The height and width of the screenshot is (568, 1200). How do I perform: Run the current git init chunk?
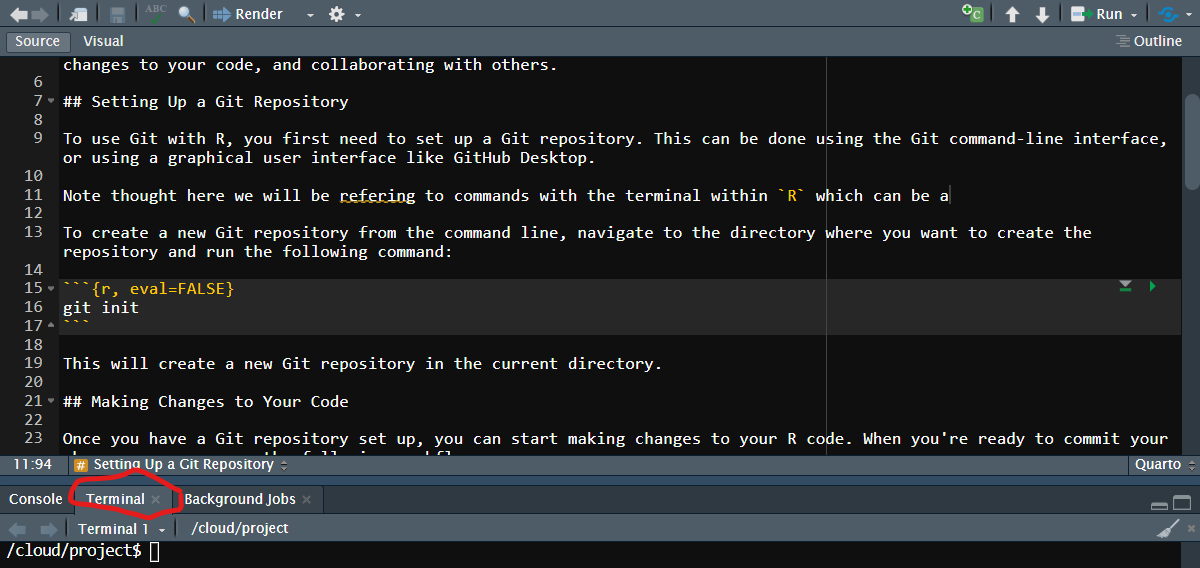(x=1152, y=287)
